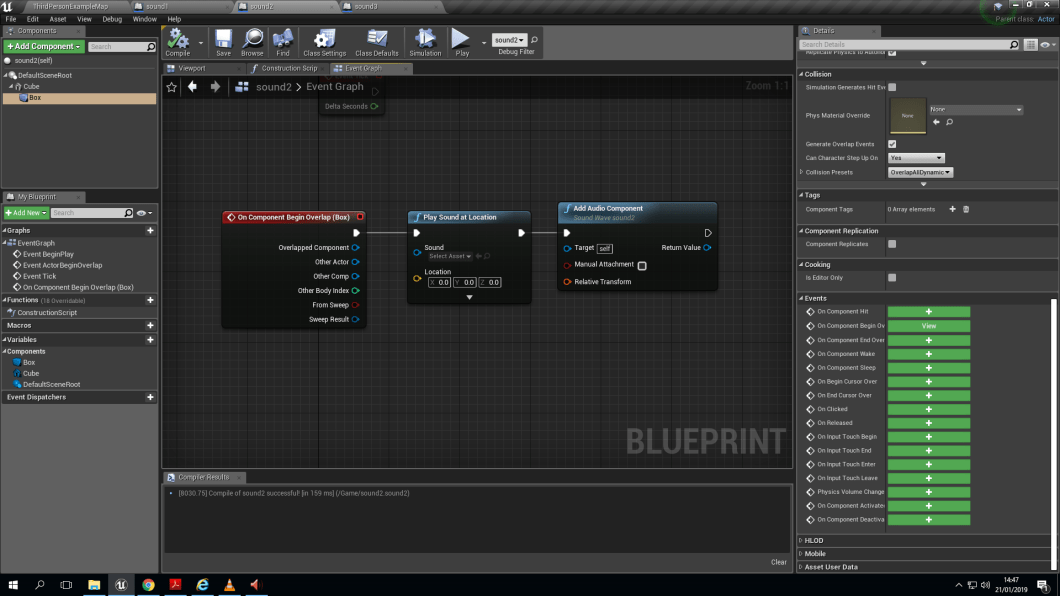This screenshot has width=1060, height=596.
Task: Open Chrome from taskbar
Action: (148, 585)
